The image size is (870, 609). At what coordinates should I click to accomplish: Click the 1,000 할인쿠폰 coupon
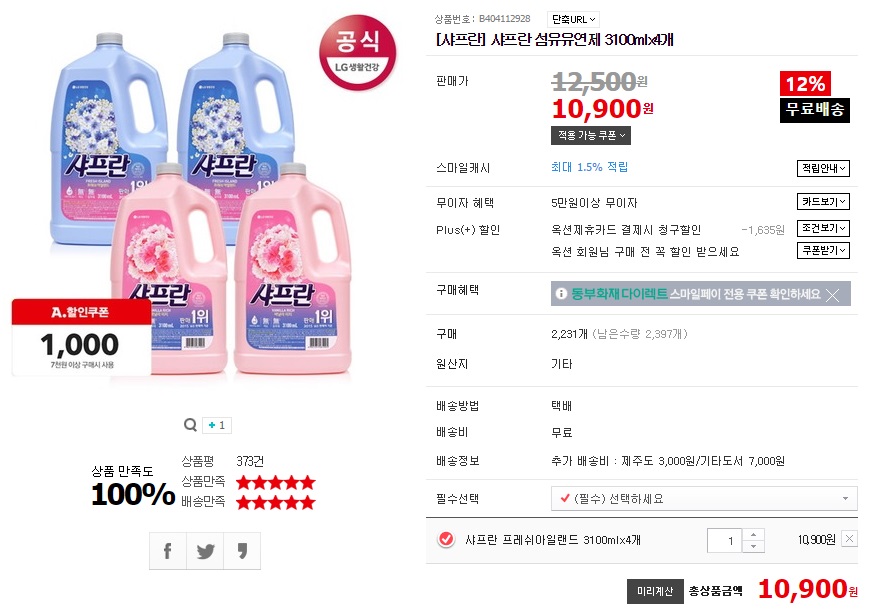pyautogui.click(x=81, y=337)
